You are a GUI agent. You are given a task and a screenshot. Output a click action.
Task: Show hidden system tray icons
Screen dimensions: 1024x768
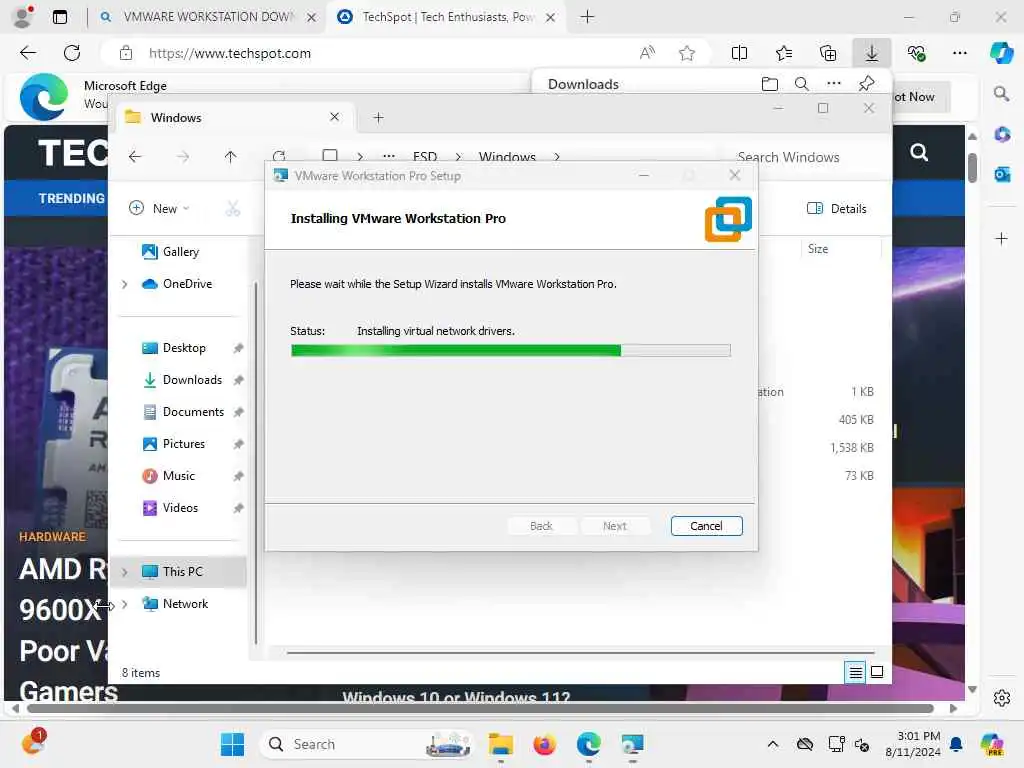coord(773,744)
